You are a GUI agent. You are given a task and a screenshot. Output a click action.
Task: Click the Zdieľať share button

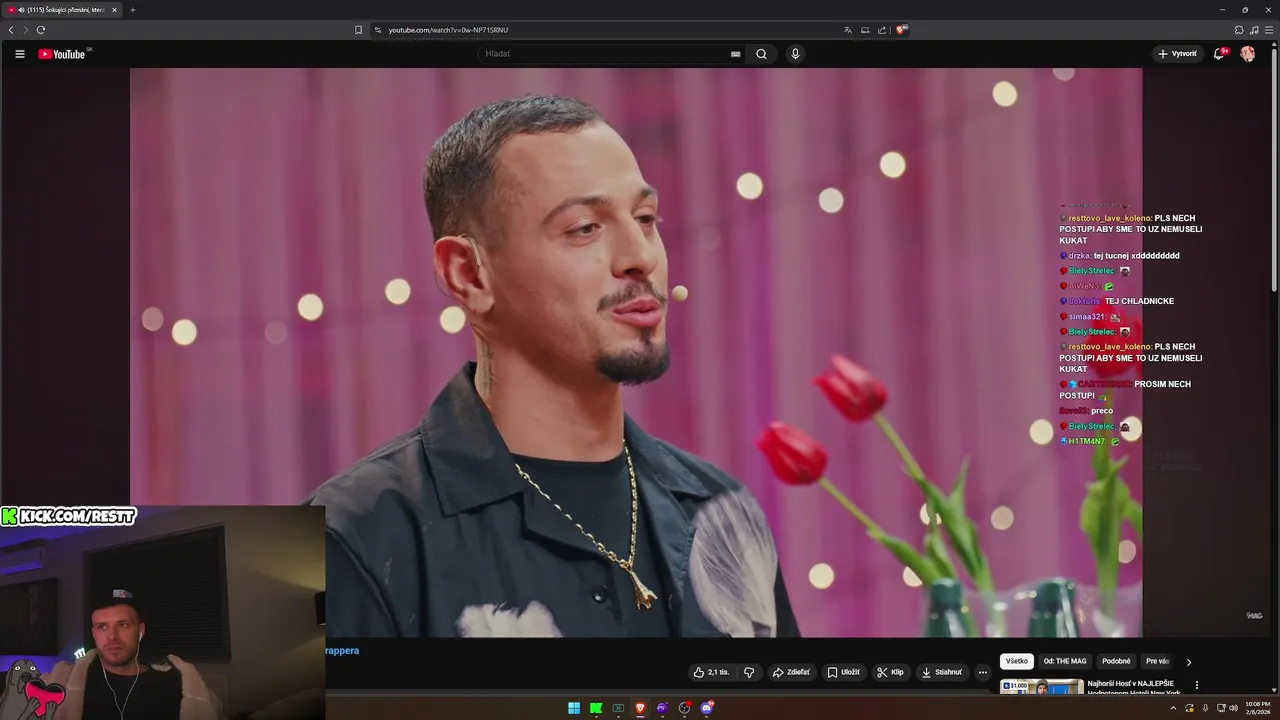[791, 672]
